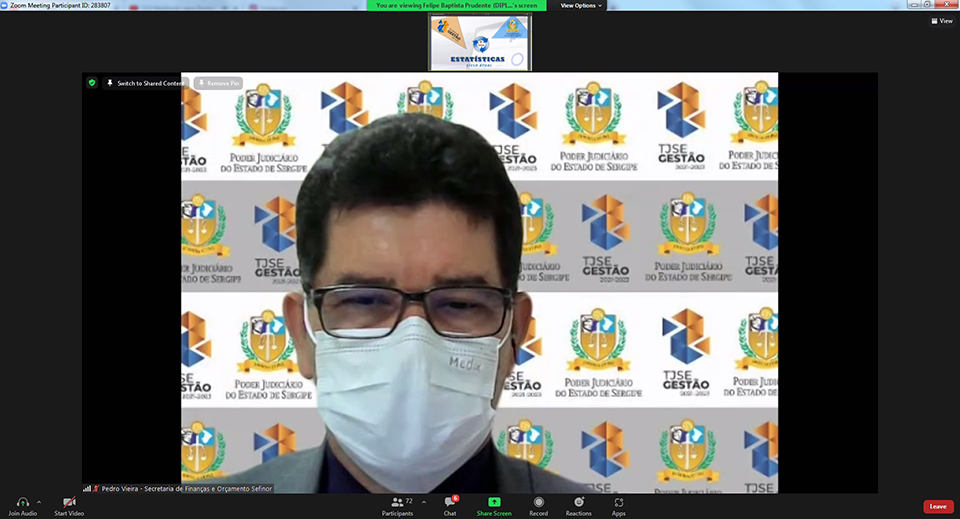Open the Chat panel
Viewport: 960px width, 519px height.
pos(450,502)
